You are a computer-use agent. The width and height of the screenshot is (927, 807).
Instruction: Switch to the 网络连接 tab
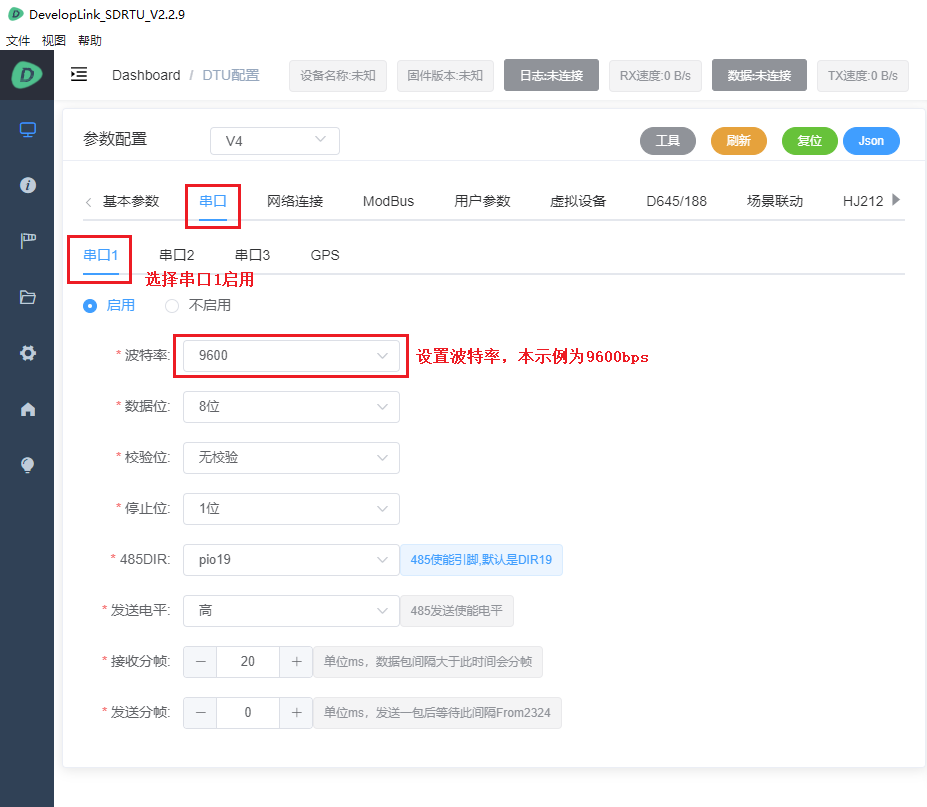click(x=295, y=201)
